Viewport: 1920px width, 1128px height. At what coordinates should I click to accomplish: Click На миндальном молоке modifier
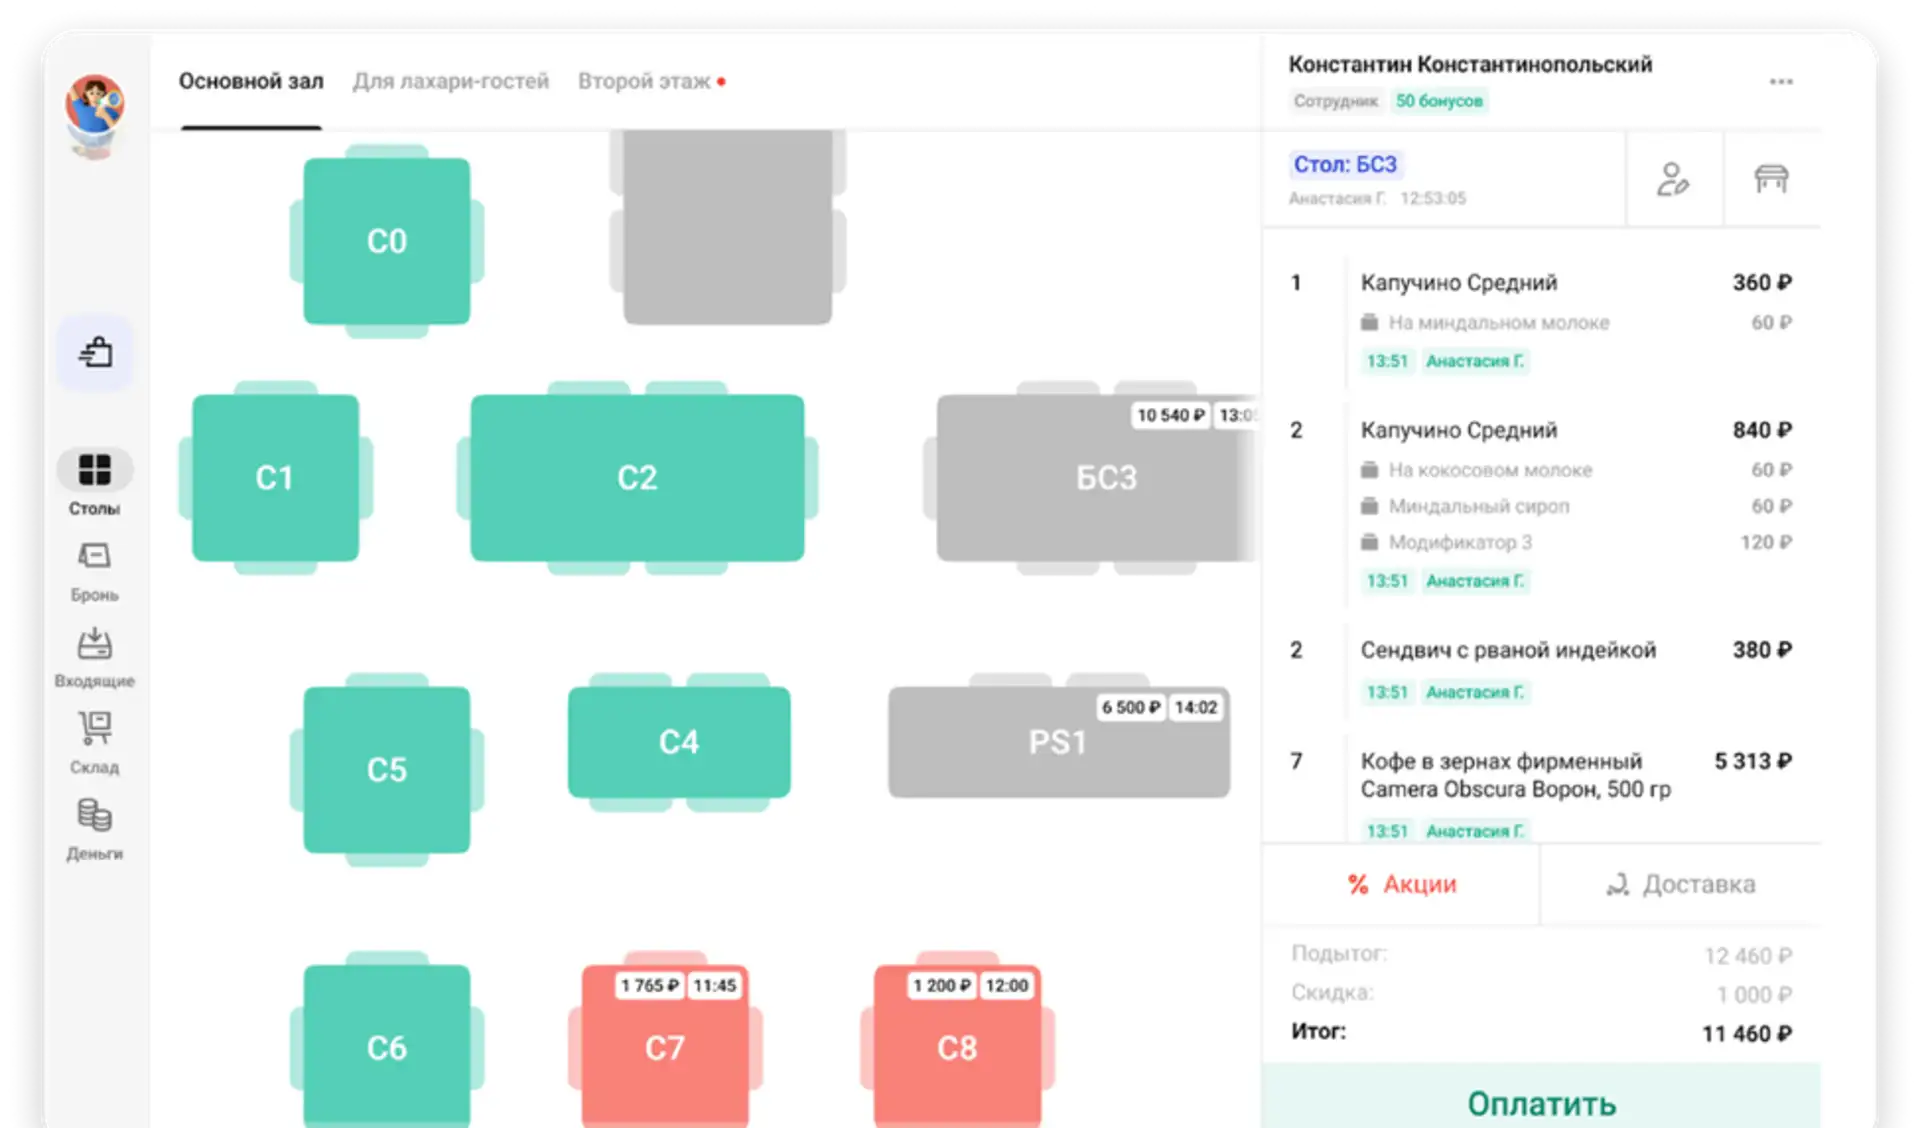(x=1575, y=323)
